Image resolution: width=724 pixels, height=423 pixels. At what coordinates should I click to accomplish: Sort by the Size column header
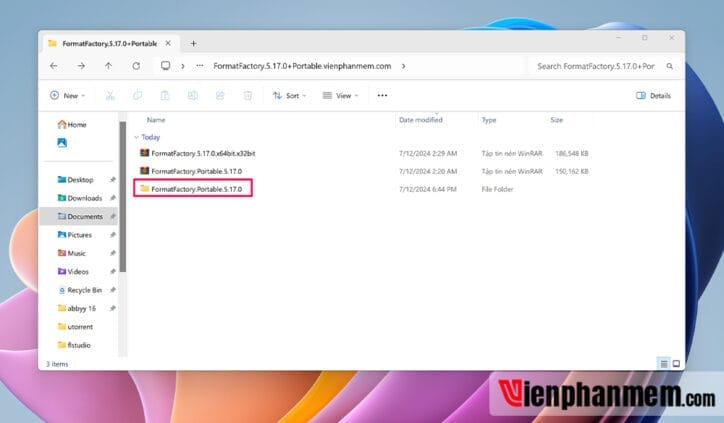tap(556, 120)
